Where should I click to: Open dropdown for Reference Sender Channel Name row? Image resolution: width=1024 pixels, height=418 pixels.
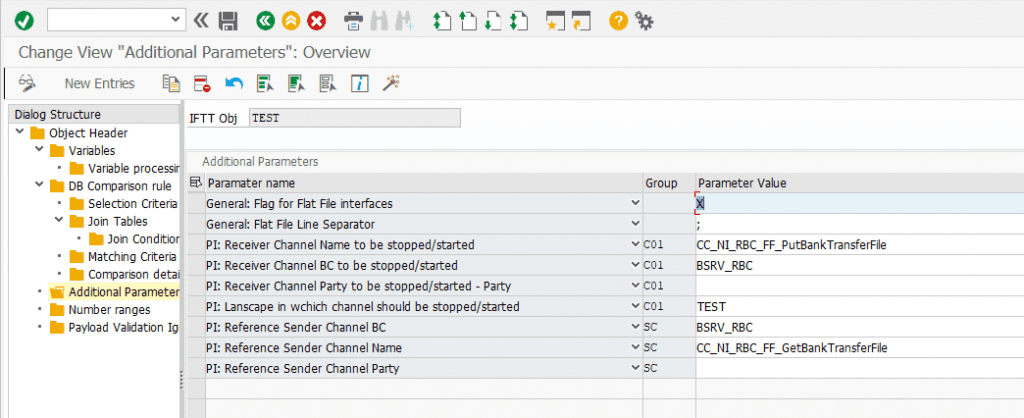635,347
